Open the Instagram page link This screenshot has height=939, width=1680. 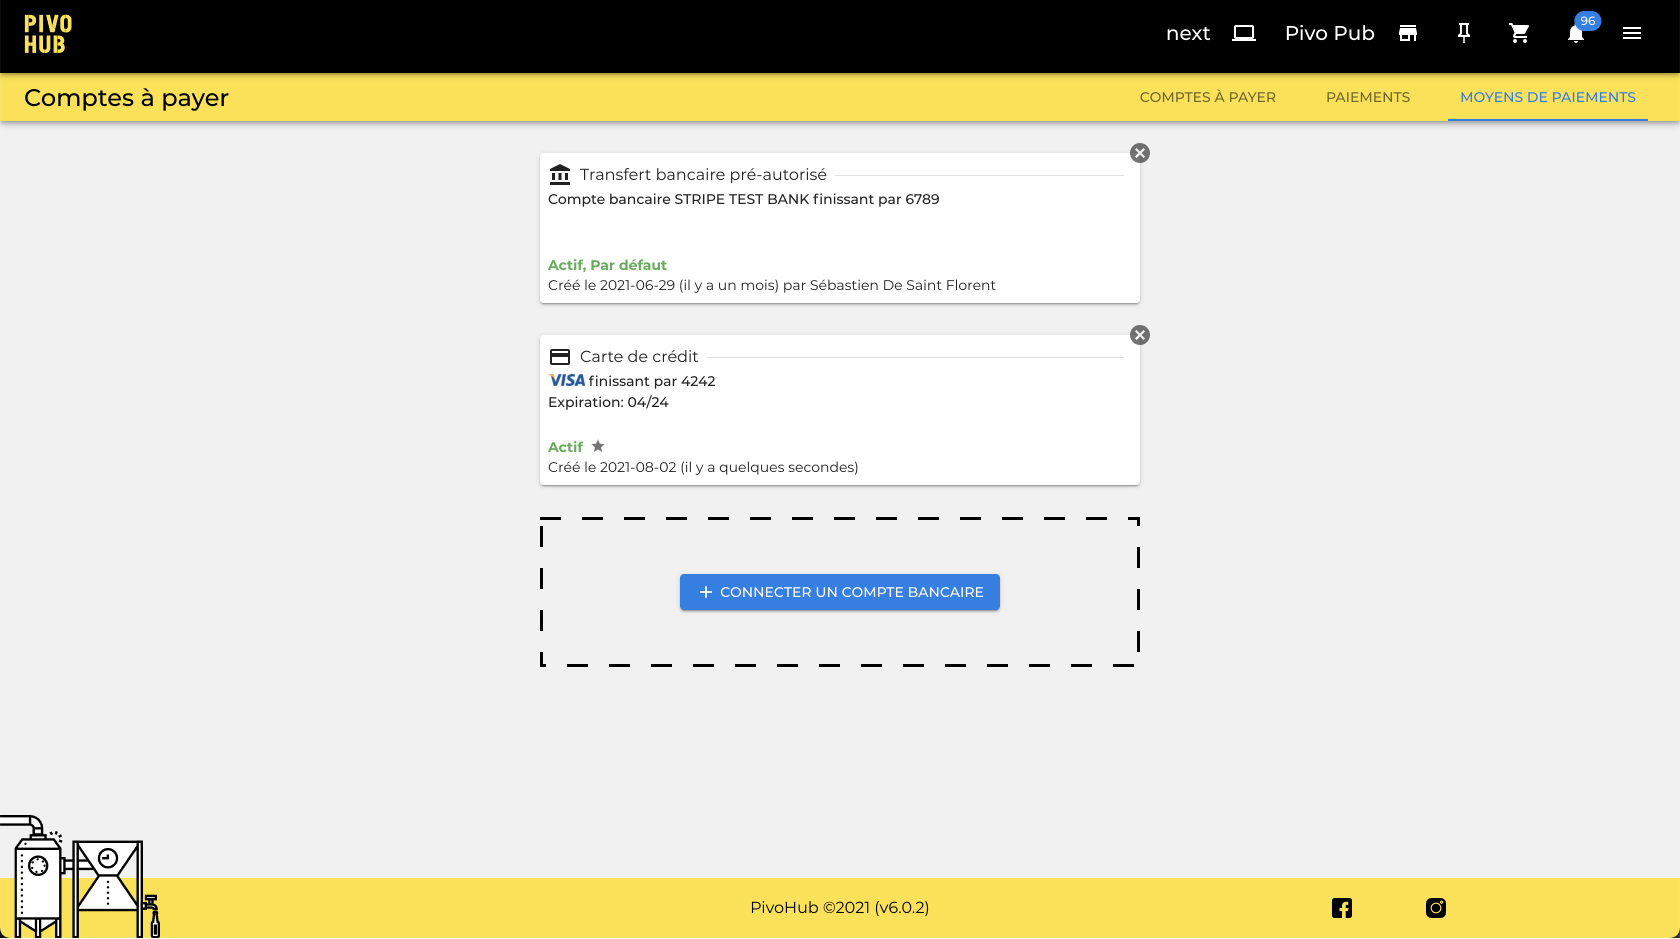pos(1436,908)
